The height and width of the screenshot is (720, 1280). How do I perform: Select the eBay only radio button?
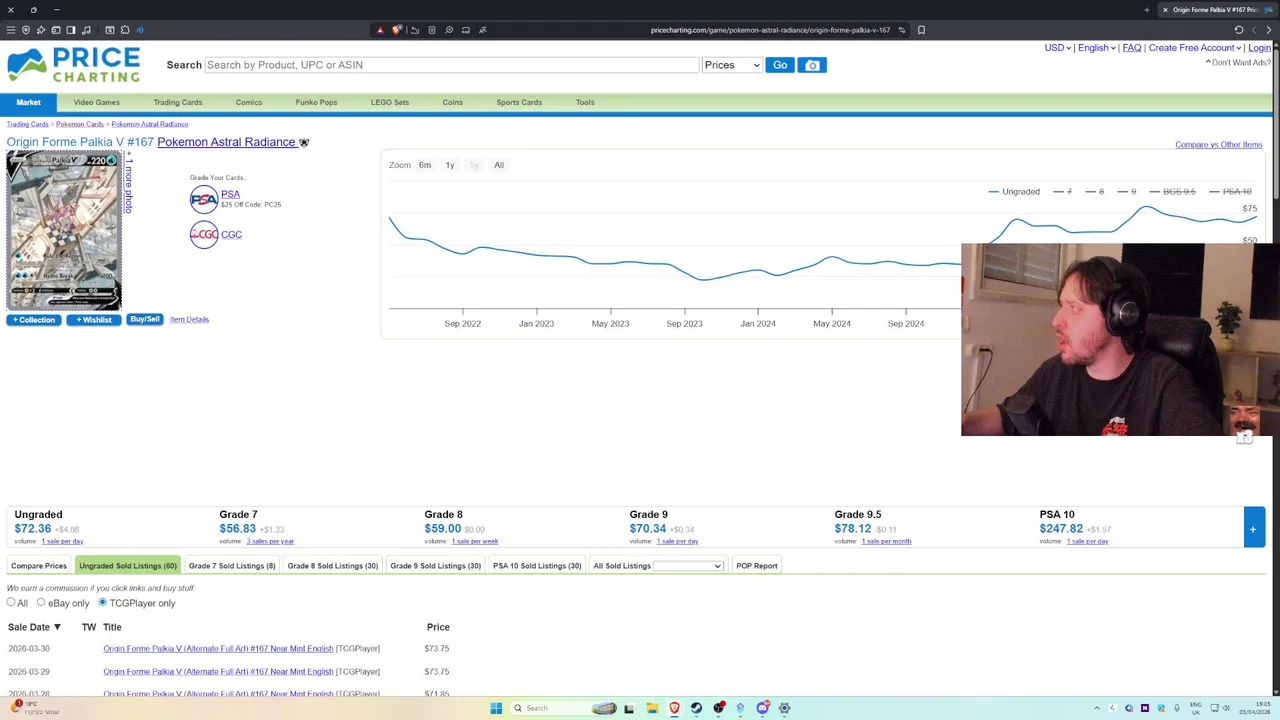[41, 603]
